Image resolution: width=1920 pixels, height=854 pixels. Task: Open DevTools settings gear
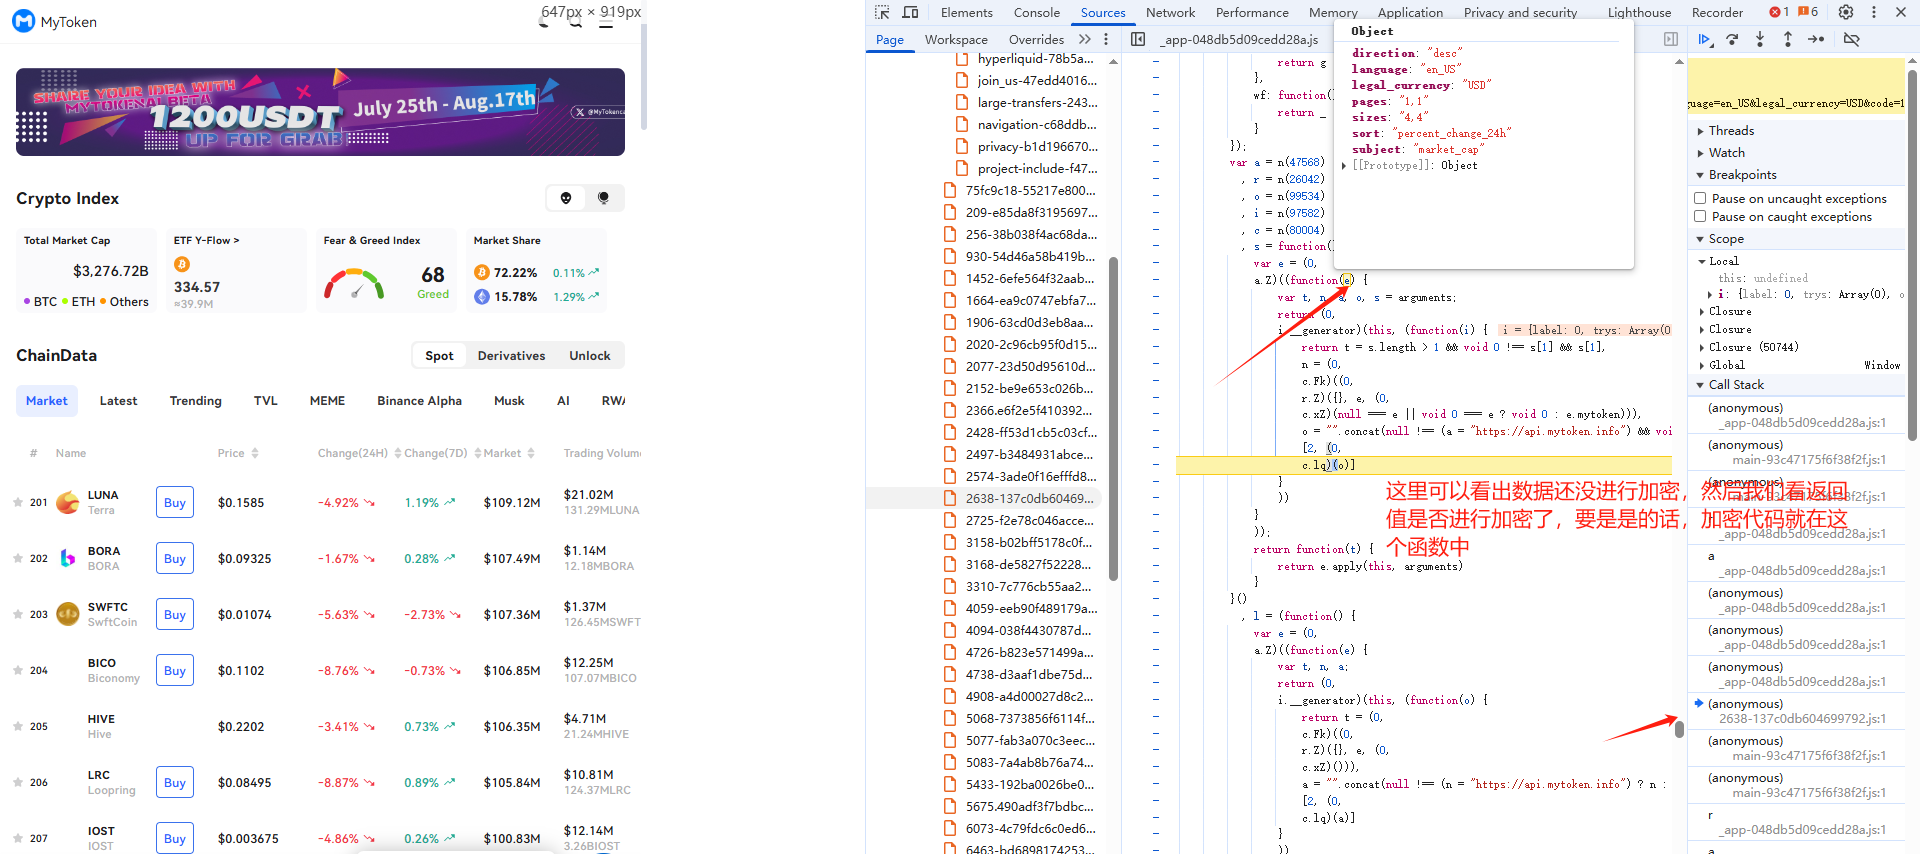(x=1846, y=12)
